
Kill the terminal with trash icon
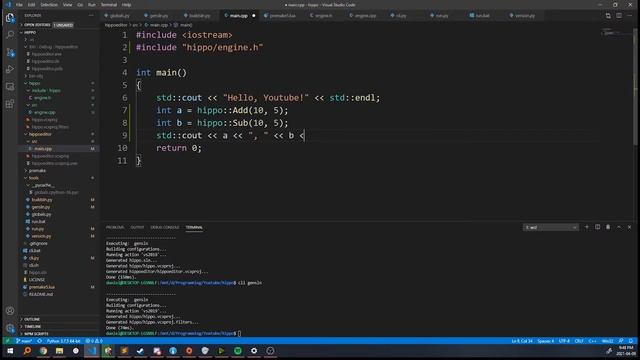(x=608, y=227)
